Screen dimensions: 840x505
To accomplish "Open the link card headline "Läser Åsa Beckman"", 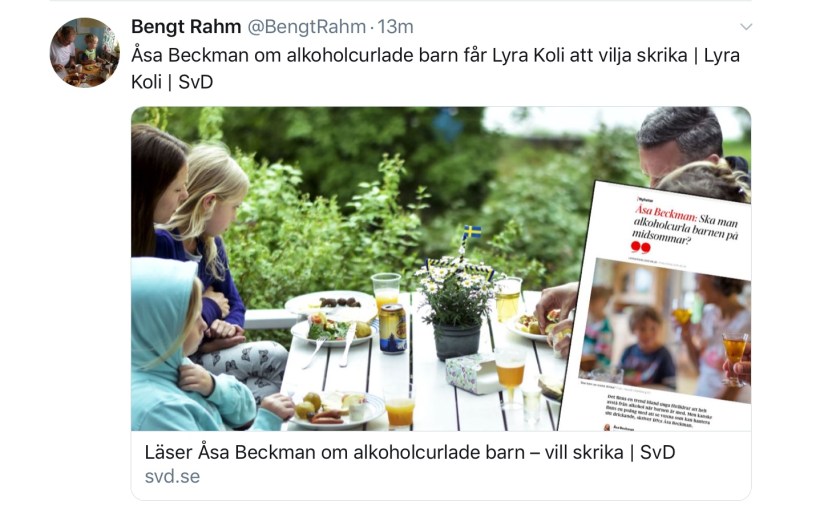I will (410, 453).
